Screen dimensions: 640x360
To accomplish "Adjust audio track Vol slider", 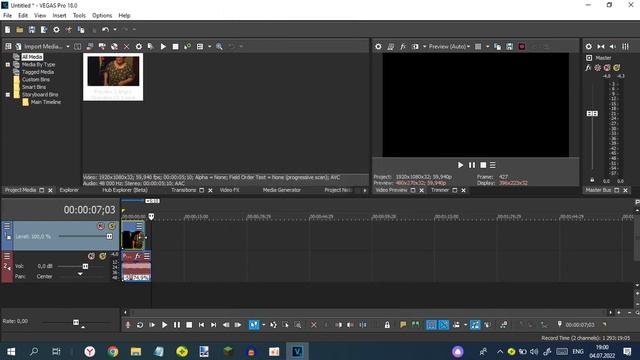I will [x=85, y=266].
